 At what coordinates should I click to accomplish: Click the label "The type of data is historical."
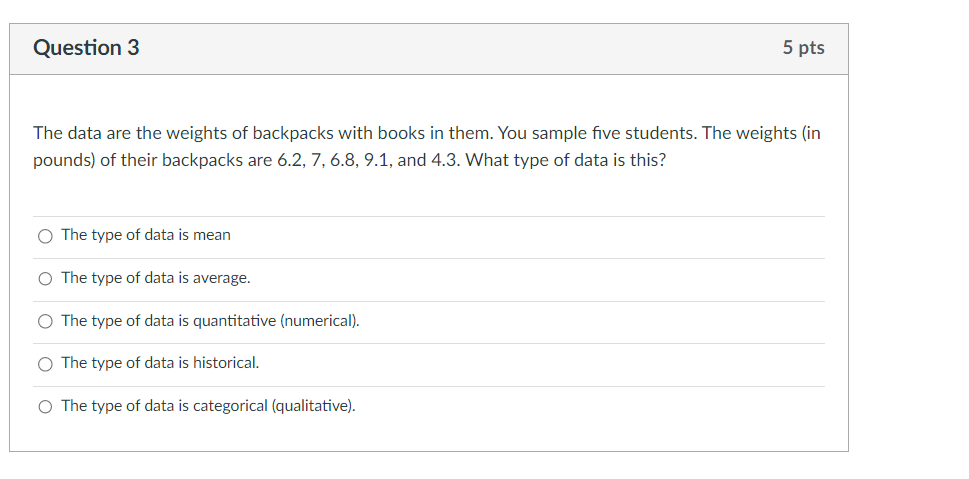click(x=160, y=363)
